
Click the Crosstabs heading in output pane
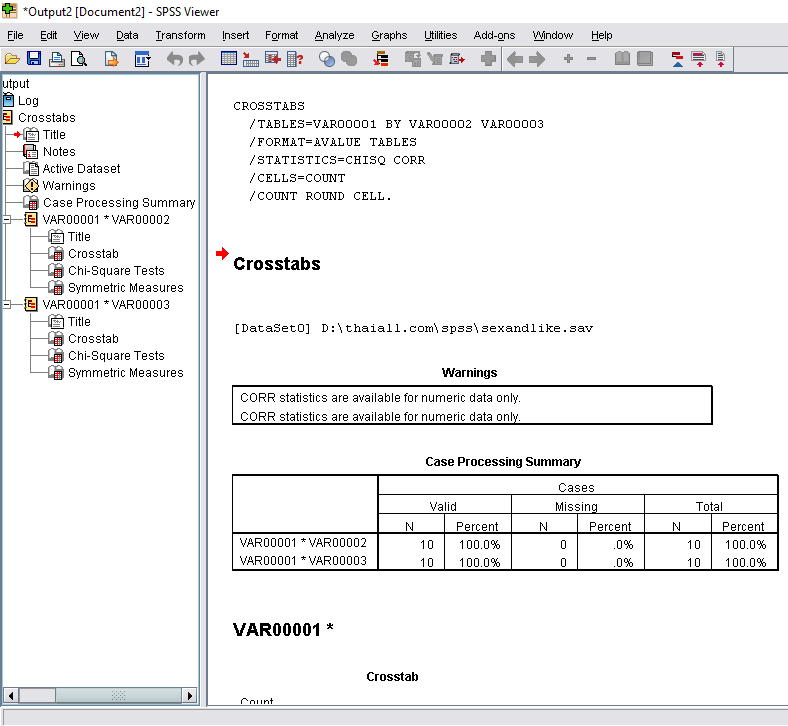click(x=277, y=264)
